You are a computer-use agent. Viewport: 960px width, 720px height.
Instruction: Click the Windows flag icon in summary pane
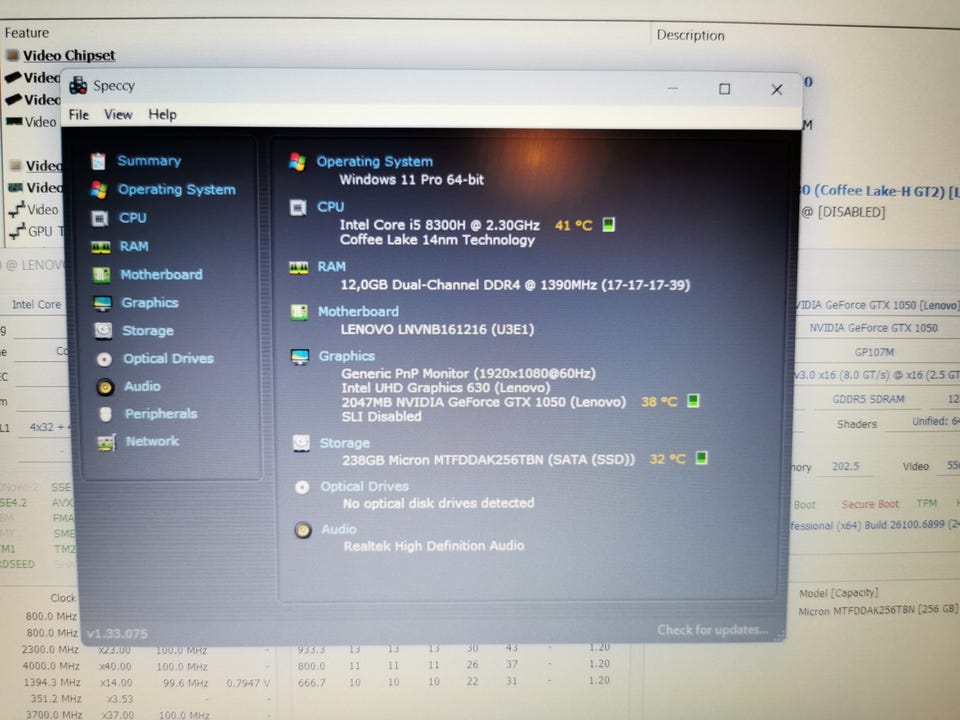click(x=298, y=162)
